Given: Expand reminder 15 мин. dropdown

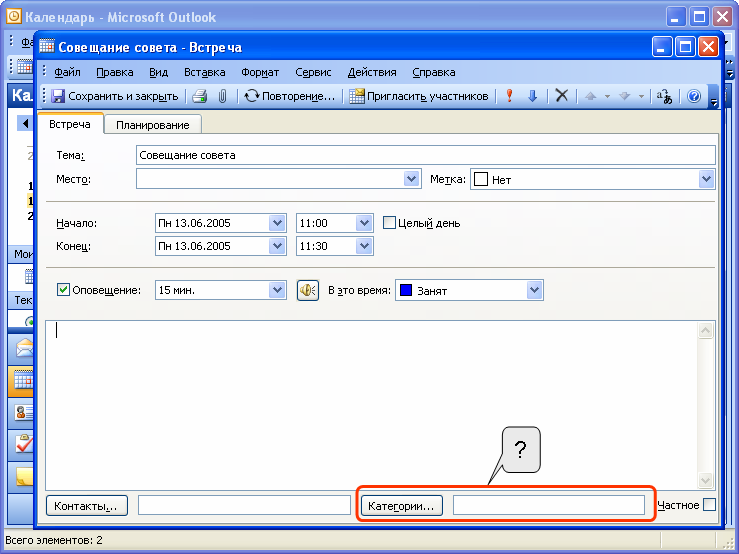Looking at the screenshot, I should coord(277,290).
